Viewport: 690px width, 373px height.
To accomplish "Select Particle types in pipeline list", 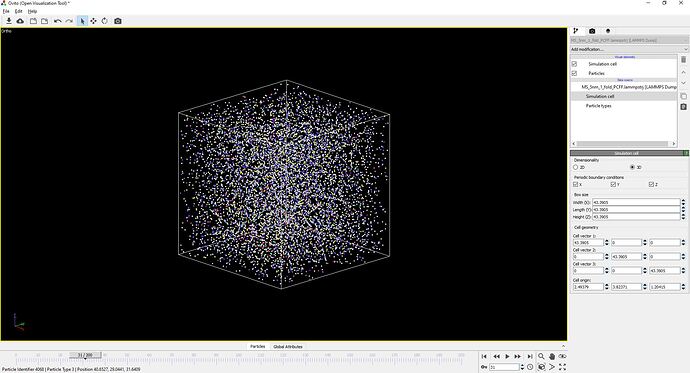I will click(598, 106).
